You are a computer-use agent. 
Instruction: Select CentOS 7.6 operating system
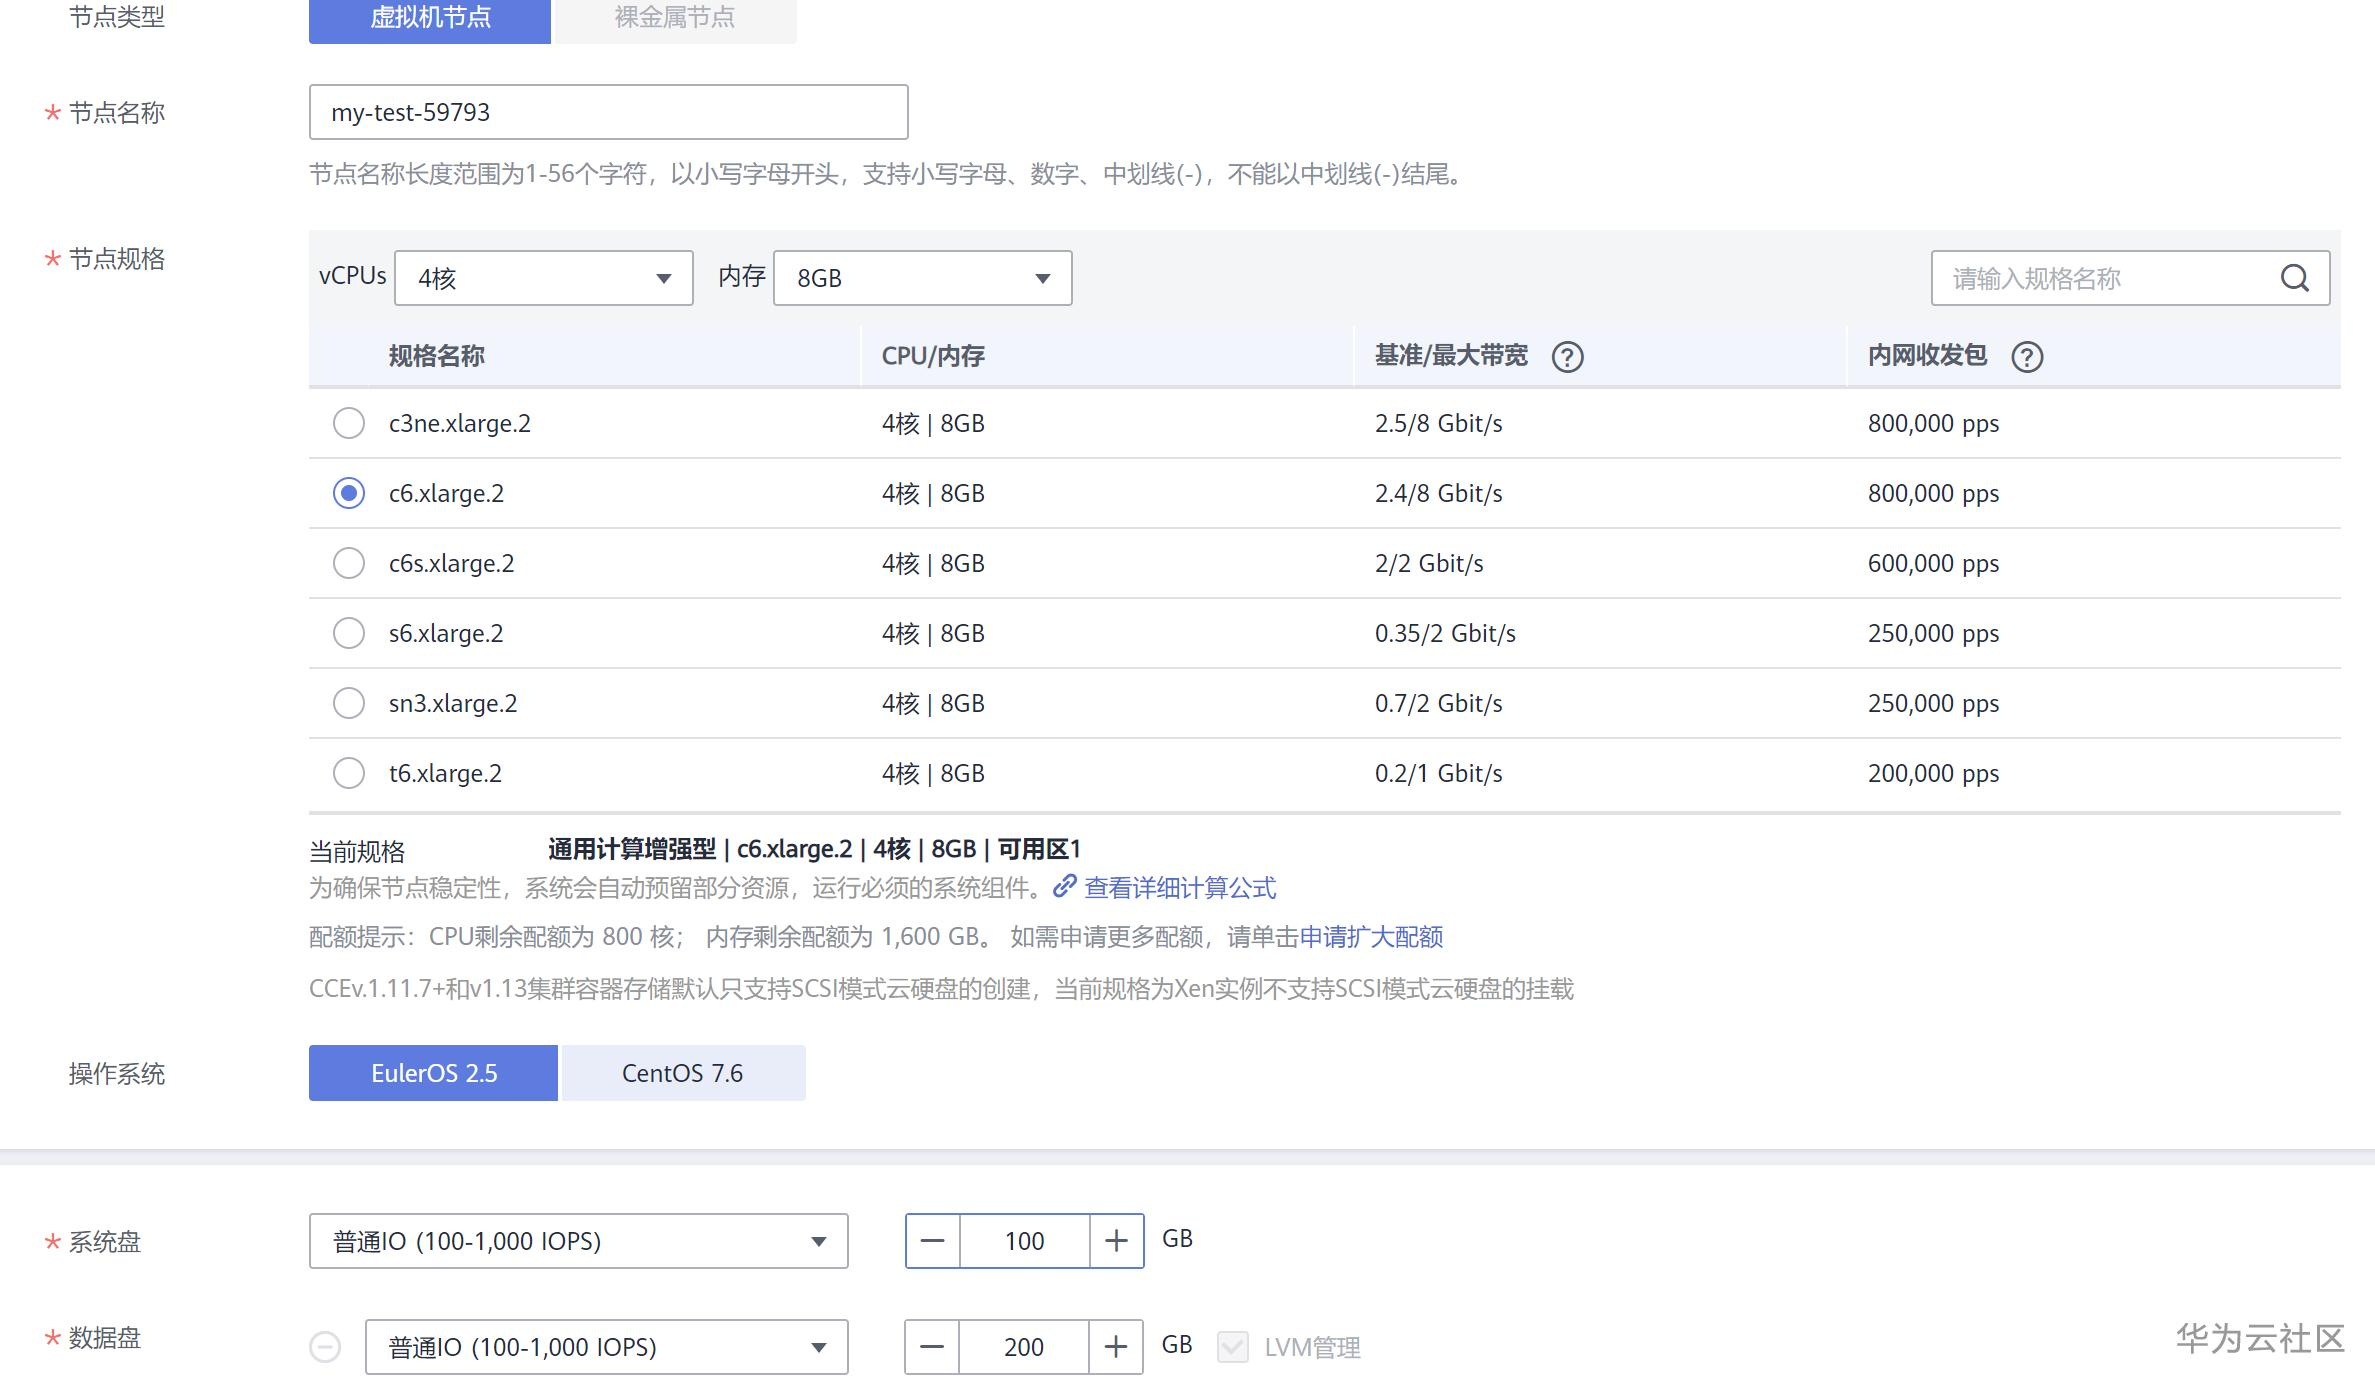click(x=683, y=1073)
